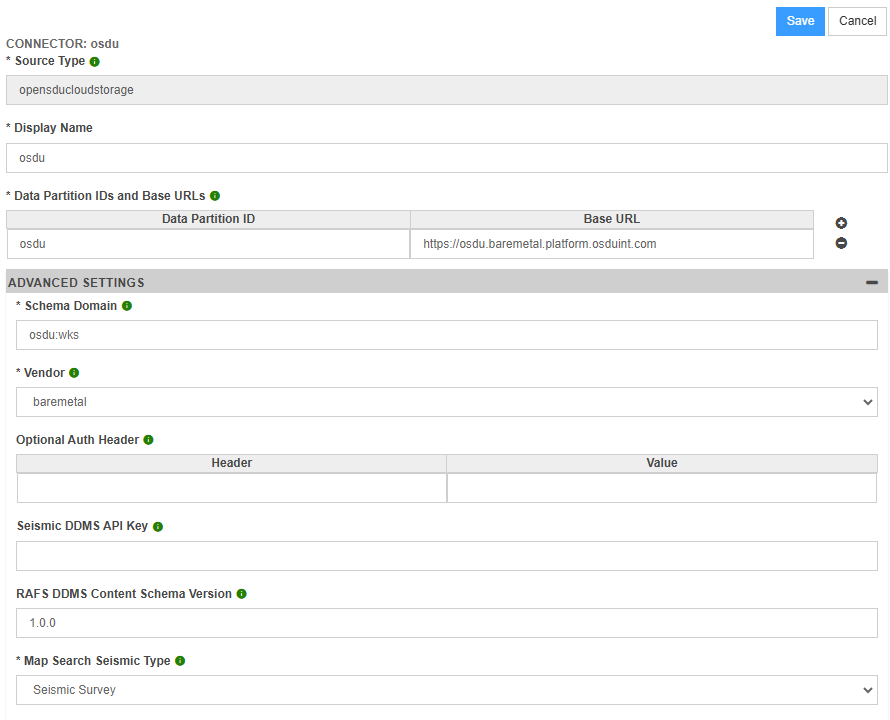
Task: Edit the Base URL cell value
Action: coord(611,244)
